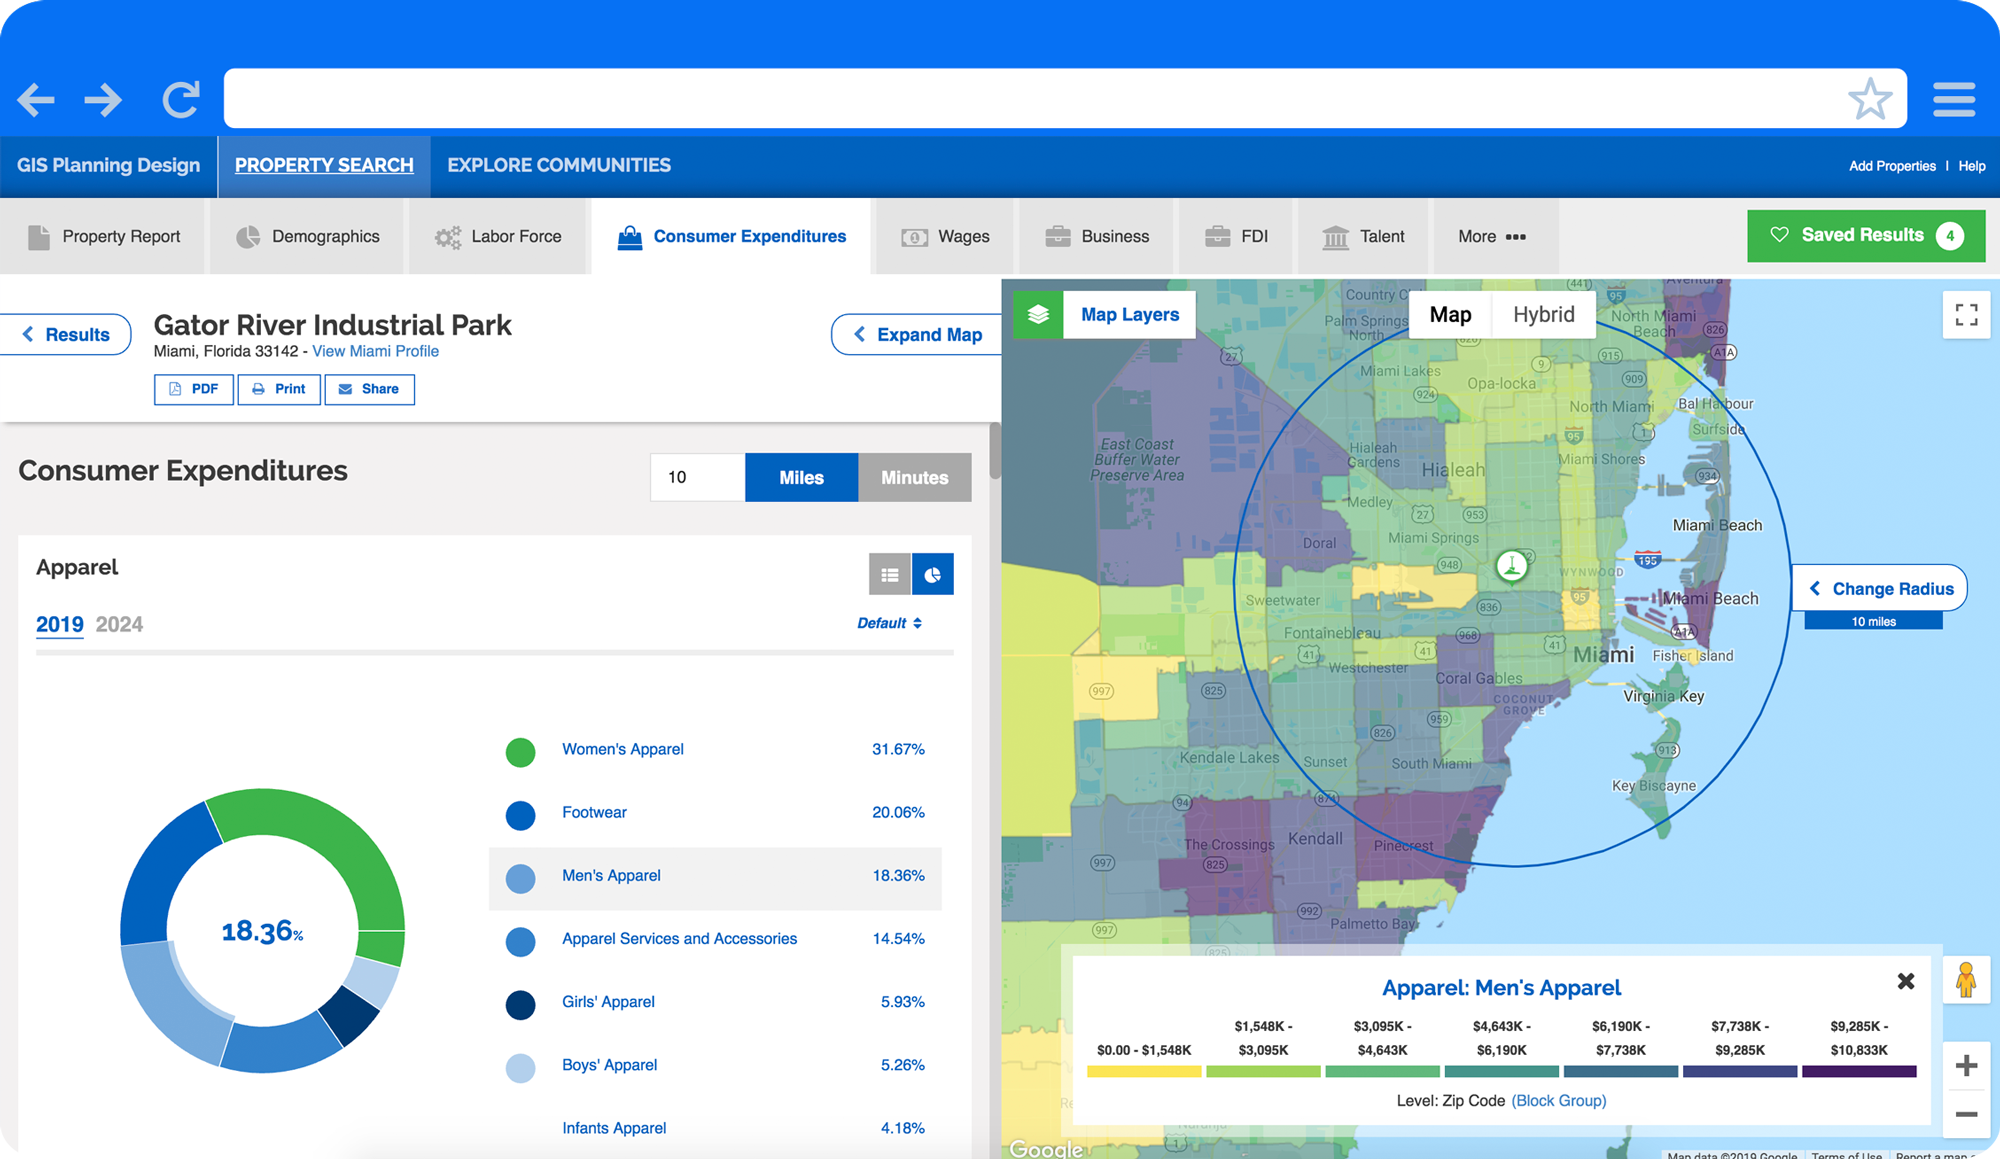Zoom in the map with plus button
Image resolution: width=2000 pixels, height=1159 pixels.
[1965, 1066]
